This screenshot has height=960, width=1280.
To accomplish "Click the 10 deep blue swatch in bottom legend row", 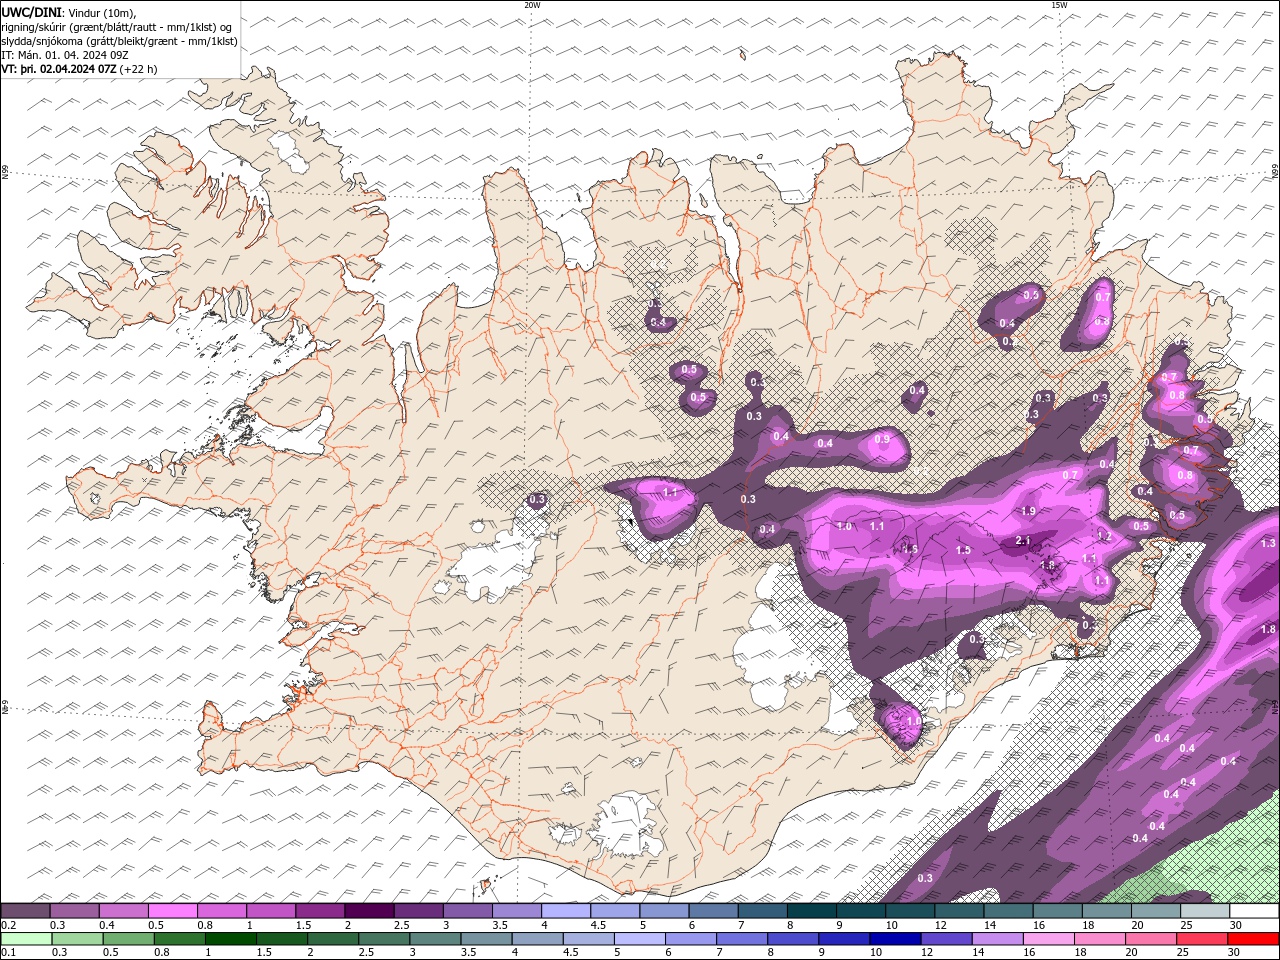I will click(895, 939).
